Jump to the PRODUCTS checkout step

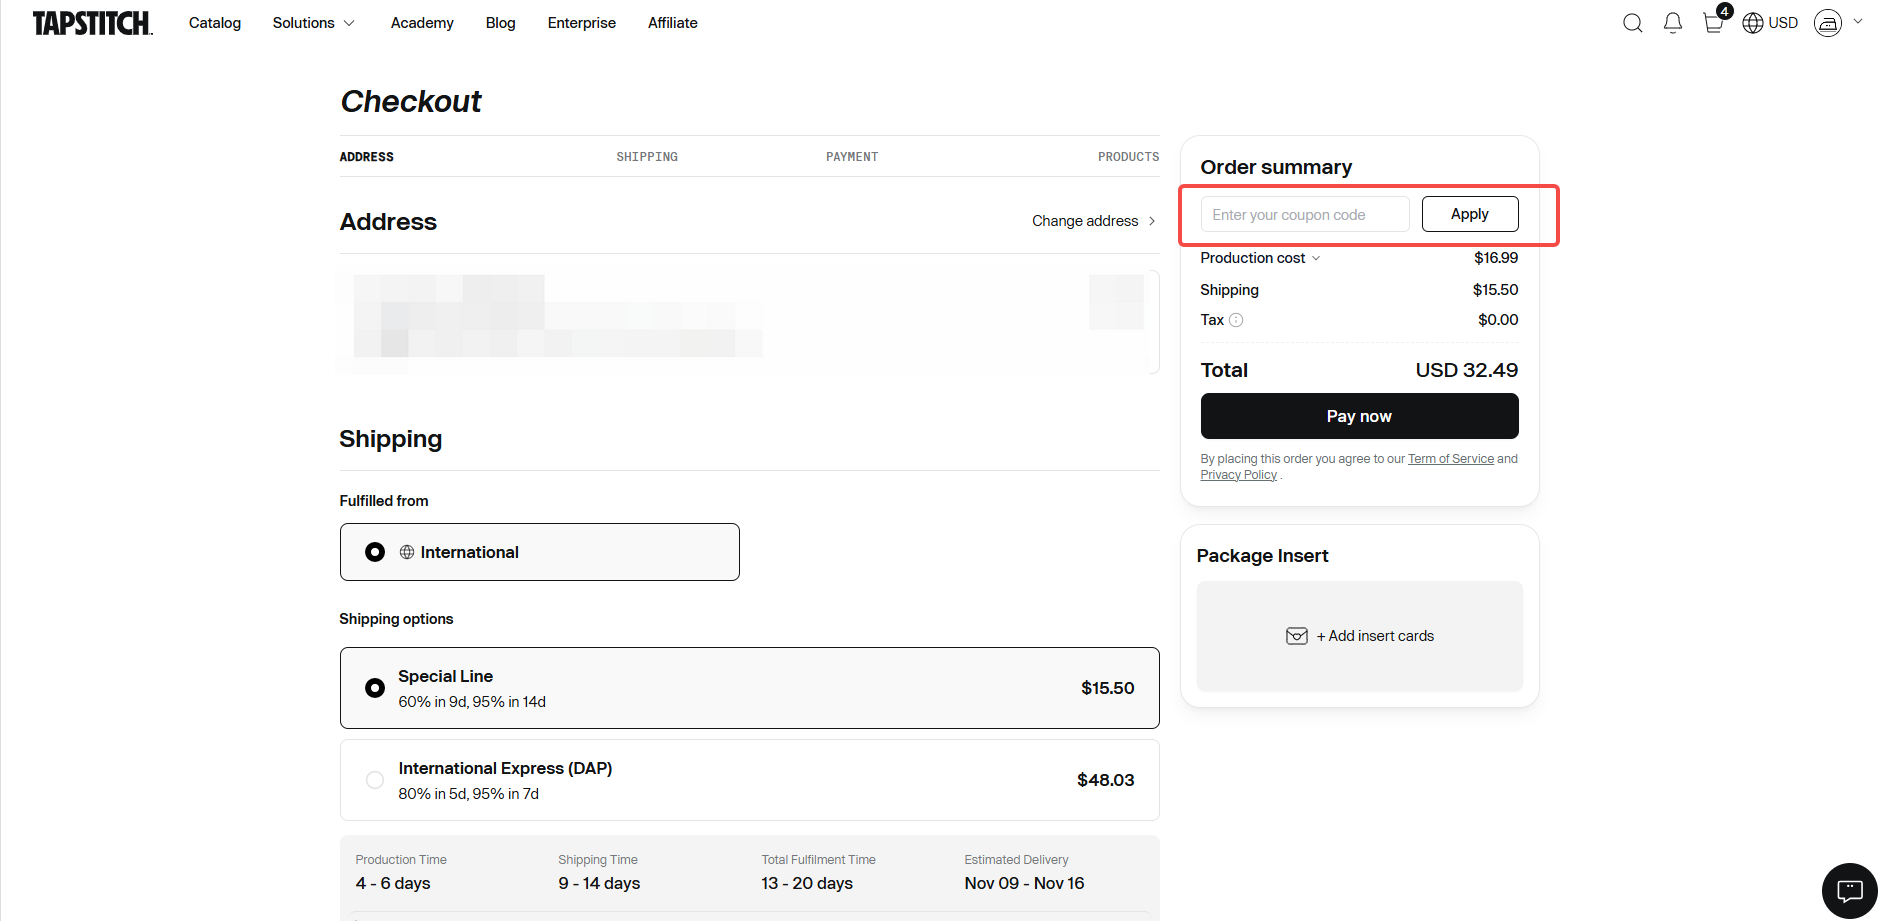tap(1128, 157)
